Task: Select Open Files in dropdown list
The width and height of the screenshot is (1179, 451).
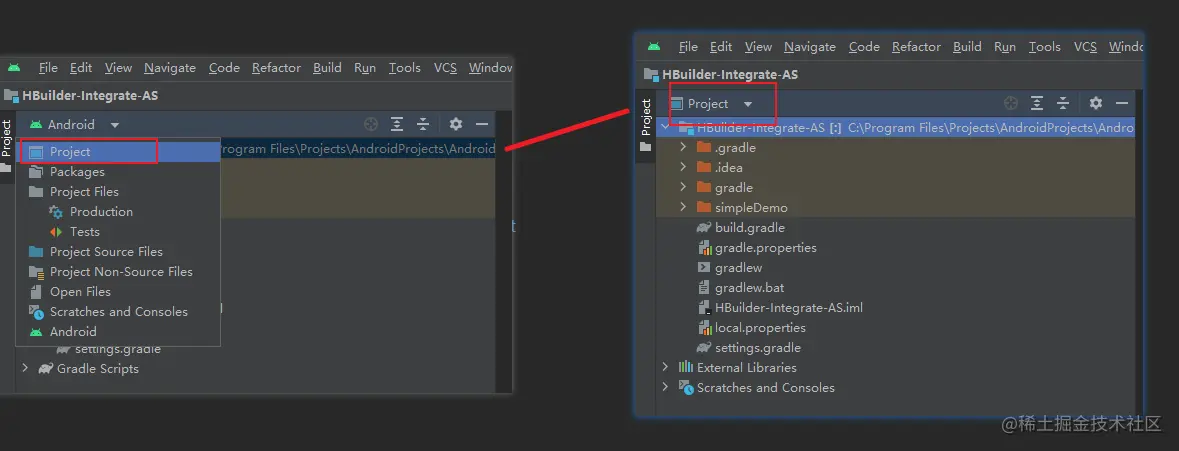Action: point(118,292)
